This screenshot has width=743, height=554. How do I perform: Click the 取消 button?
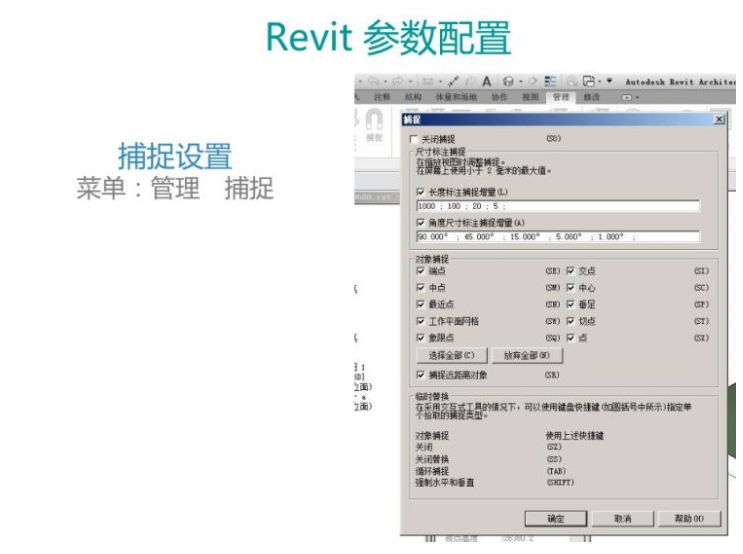tap(623, 518)
